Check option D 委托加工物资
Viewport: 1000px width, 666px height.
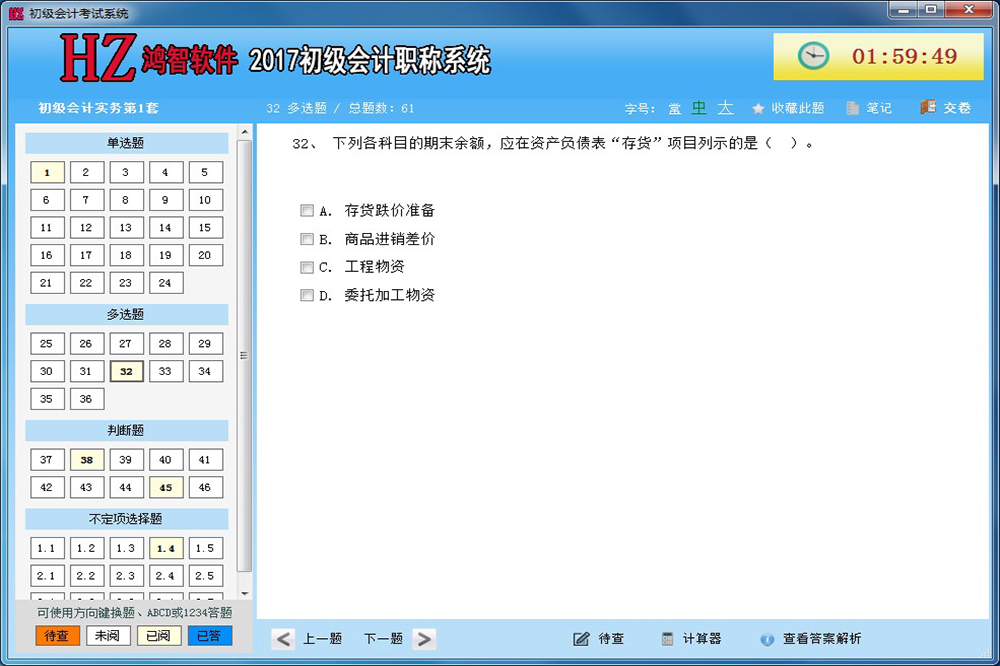306,295
